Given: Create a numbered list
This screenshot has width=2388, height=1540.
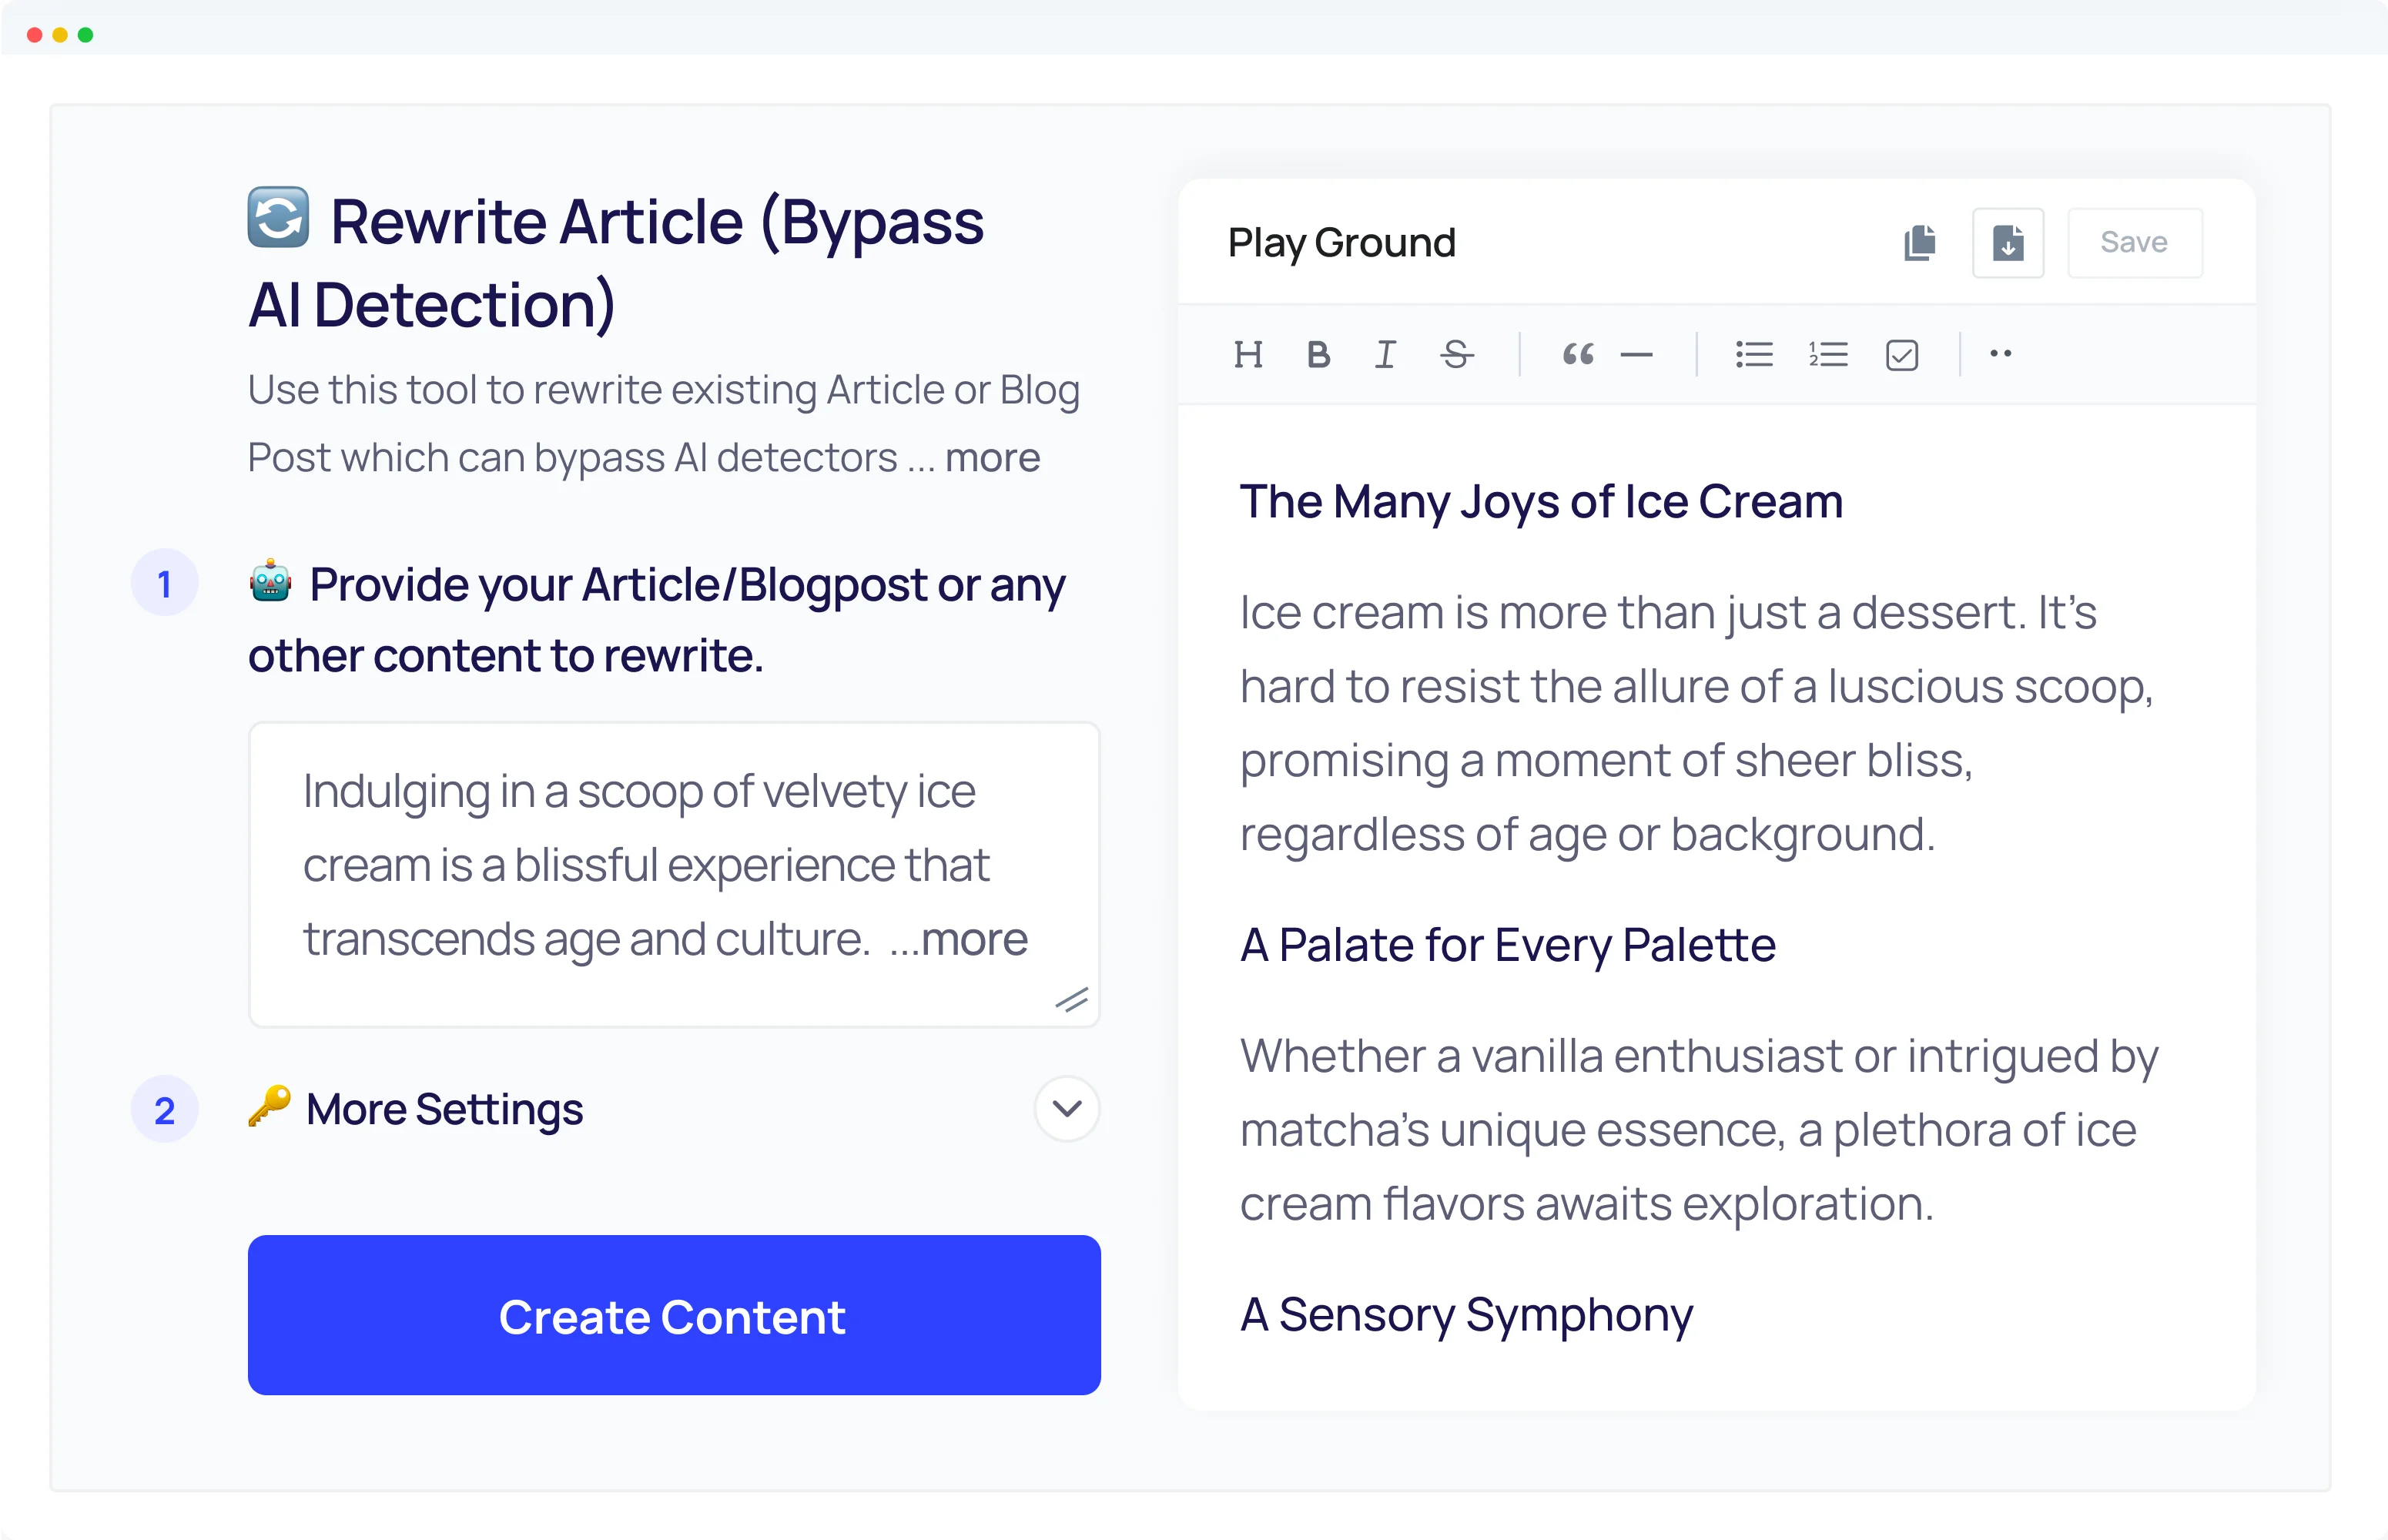Looking at the screenshot, I should coord(1827,354).
